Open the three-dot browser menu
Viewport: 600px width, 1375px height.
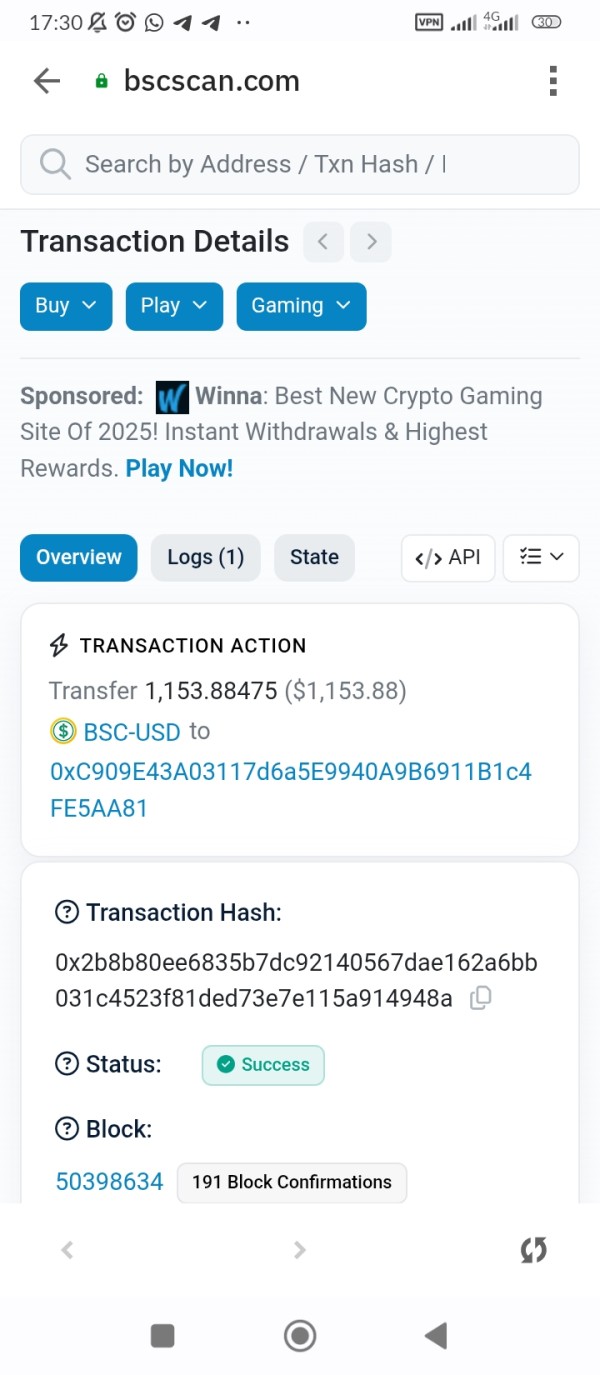[x=553, y=81]
